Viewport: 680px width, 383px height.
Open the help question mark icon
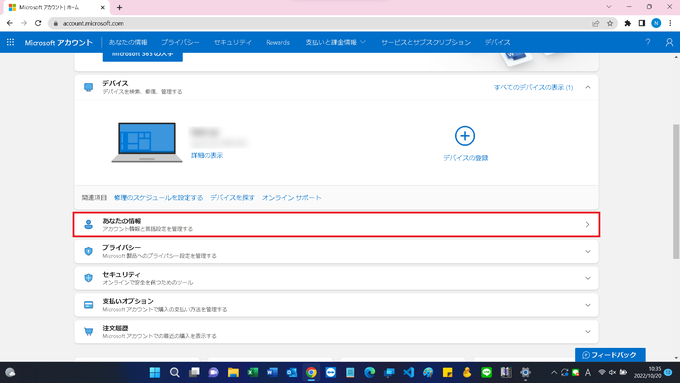[x=647, y=42]
